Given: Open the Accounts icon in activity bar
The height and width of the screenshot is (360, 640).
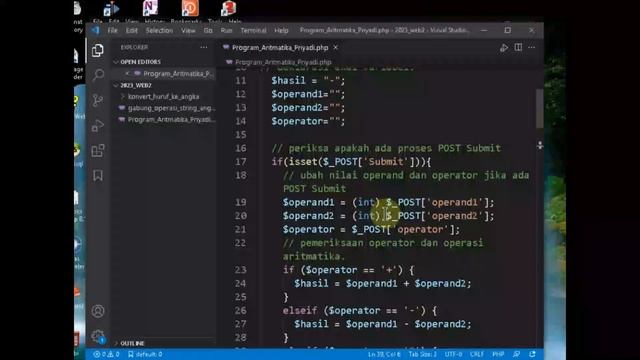Looking at the screenshot, I should pos(98,311).
